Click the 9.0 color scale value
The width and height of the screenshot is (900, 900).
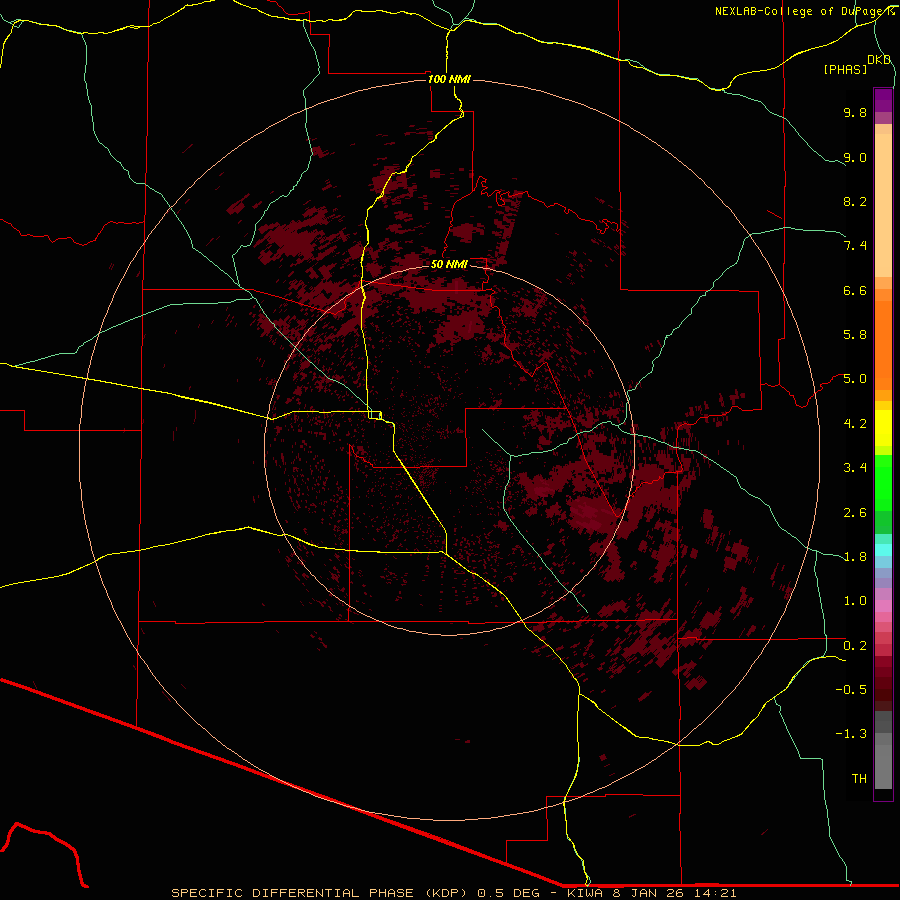(x=855, y=157)
